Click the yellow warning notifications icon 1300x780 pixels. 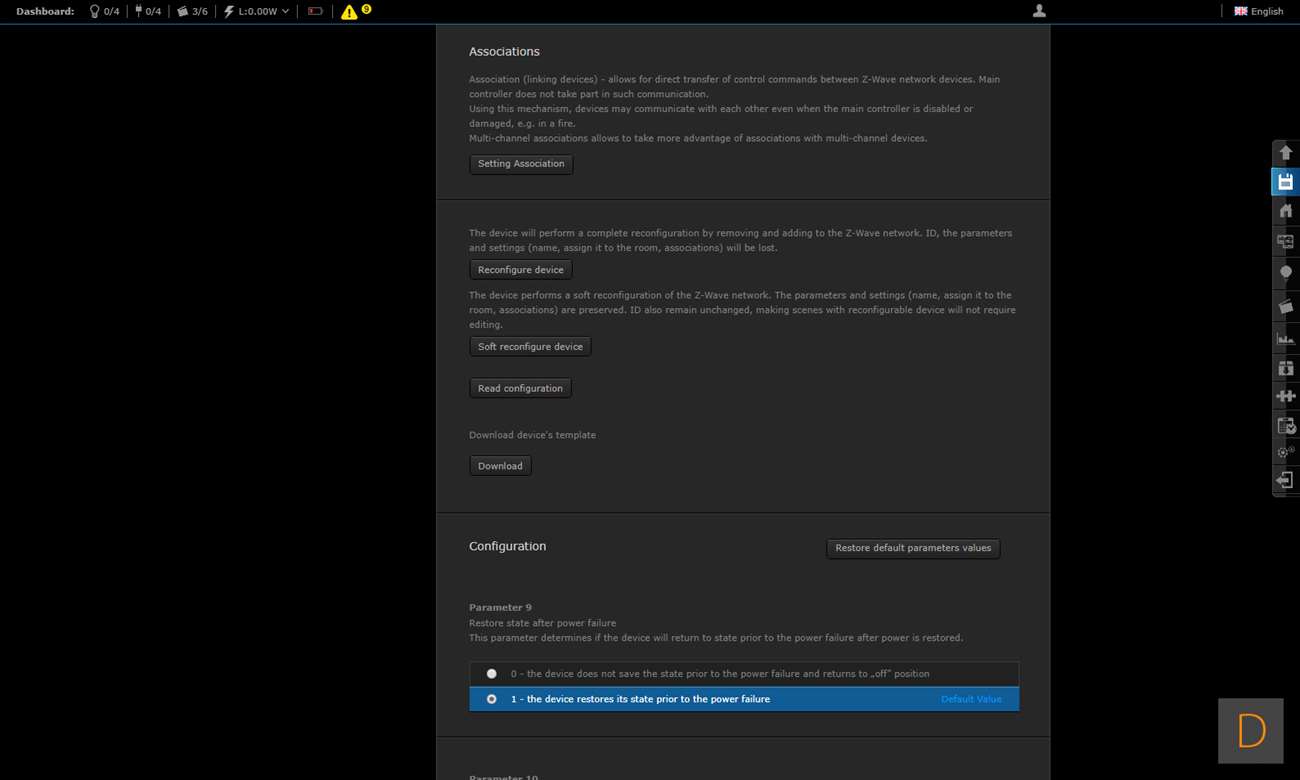[349, 12]
